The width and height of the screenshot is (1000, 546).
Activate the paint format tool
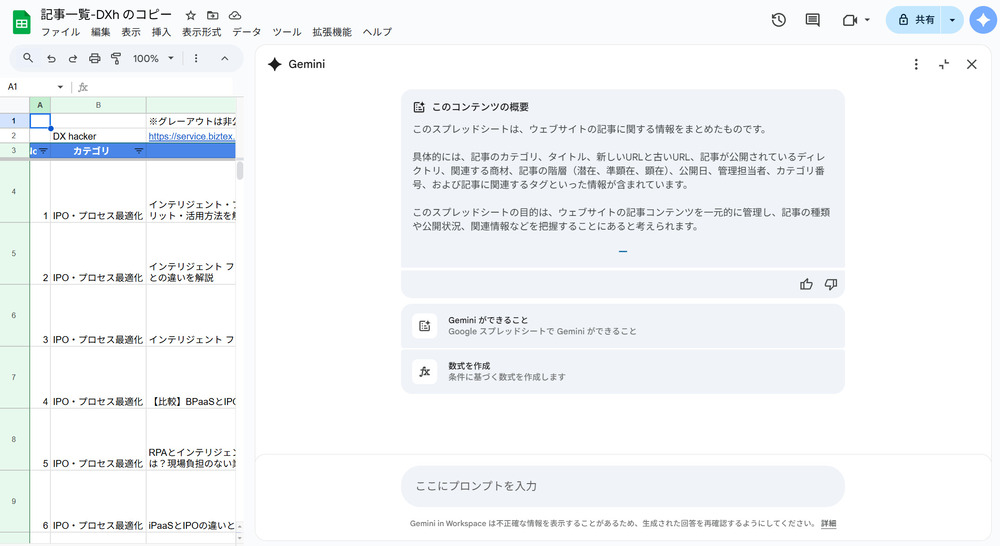116,58
